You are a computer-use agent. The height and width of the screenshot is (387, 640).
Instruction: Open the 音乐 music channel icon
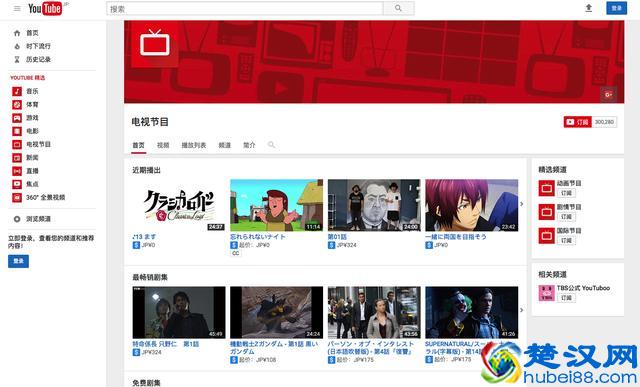(x=17, y=91)
